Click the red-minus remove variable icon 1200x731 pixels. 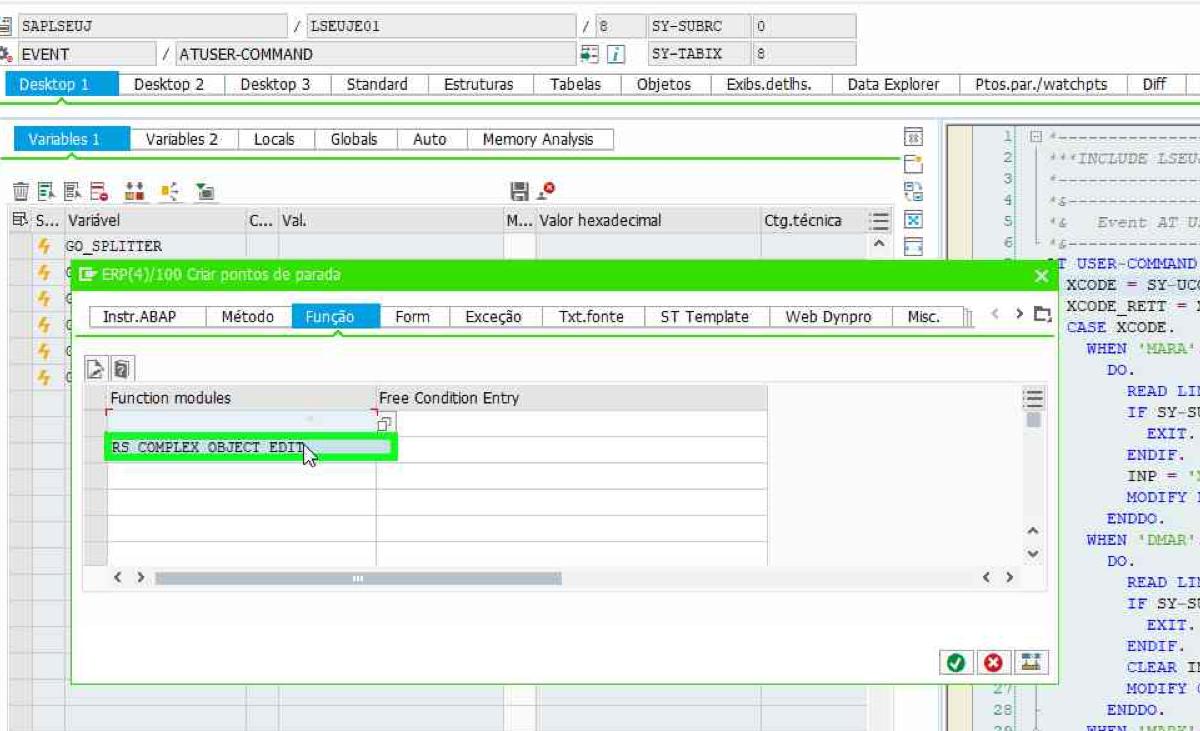click(x=98, y=191)
